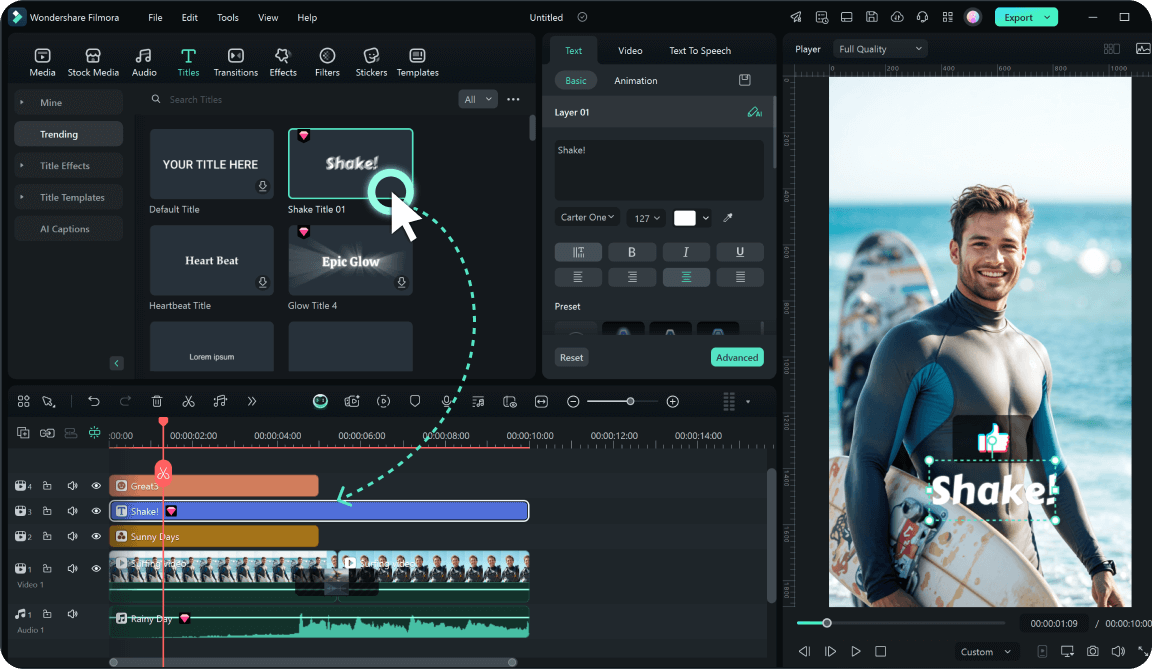Click the user account avatar
This screenshot has width=1152, height=669.
pyautogui.click(x=973, y=17)
